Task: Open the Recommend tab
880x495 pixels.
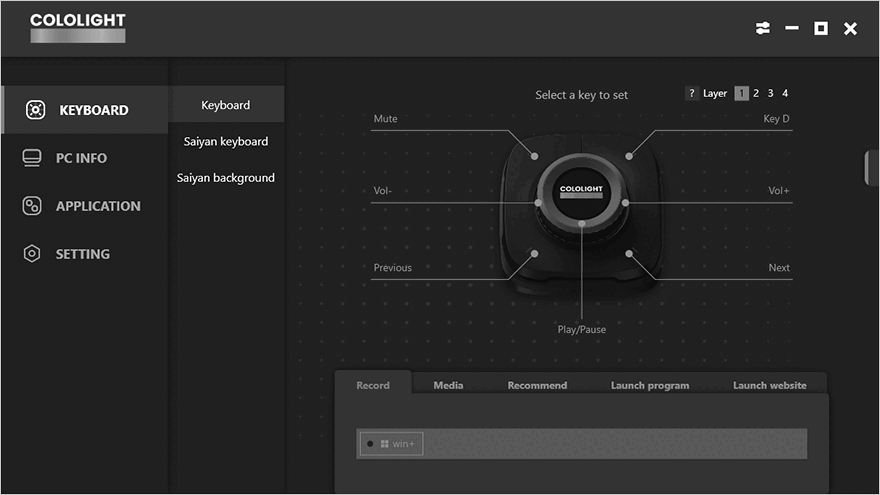Action: (537, 385)
